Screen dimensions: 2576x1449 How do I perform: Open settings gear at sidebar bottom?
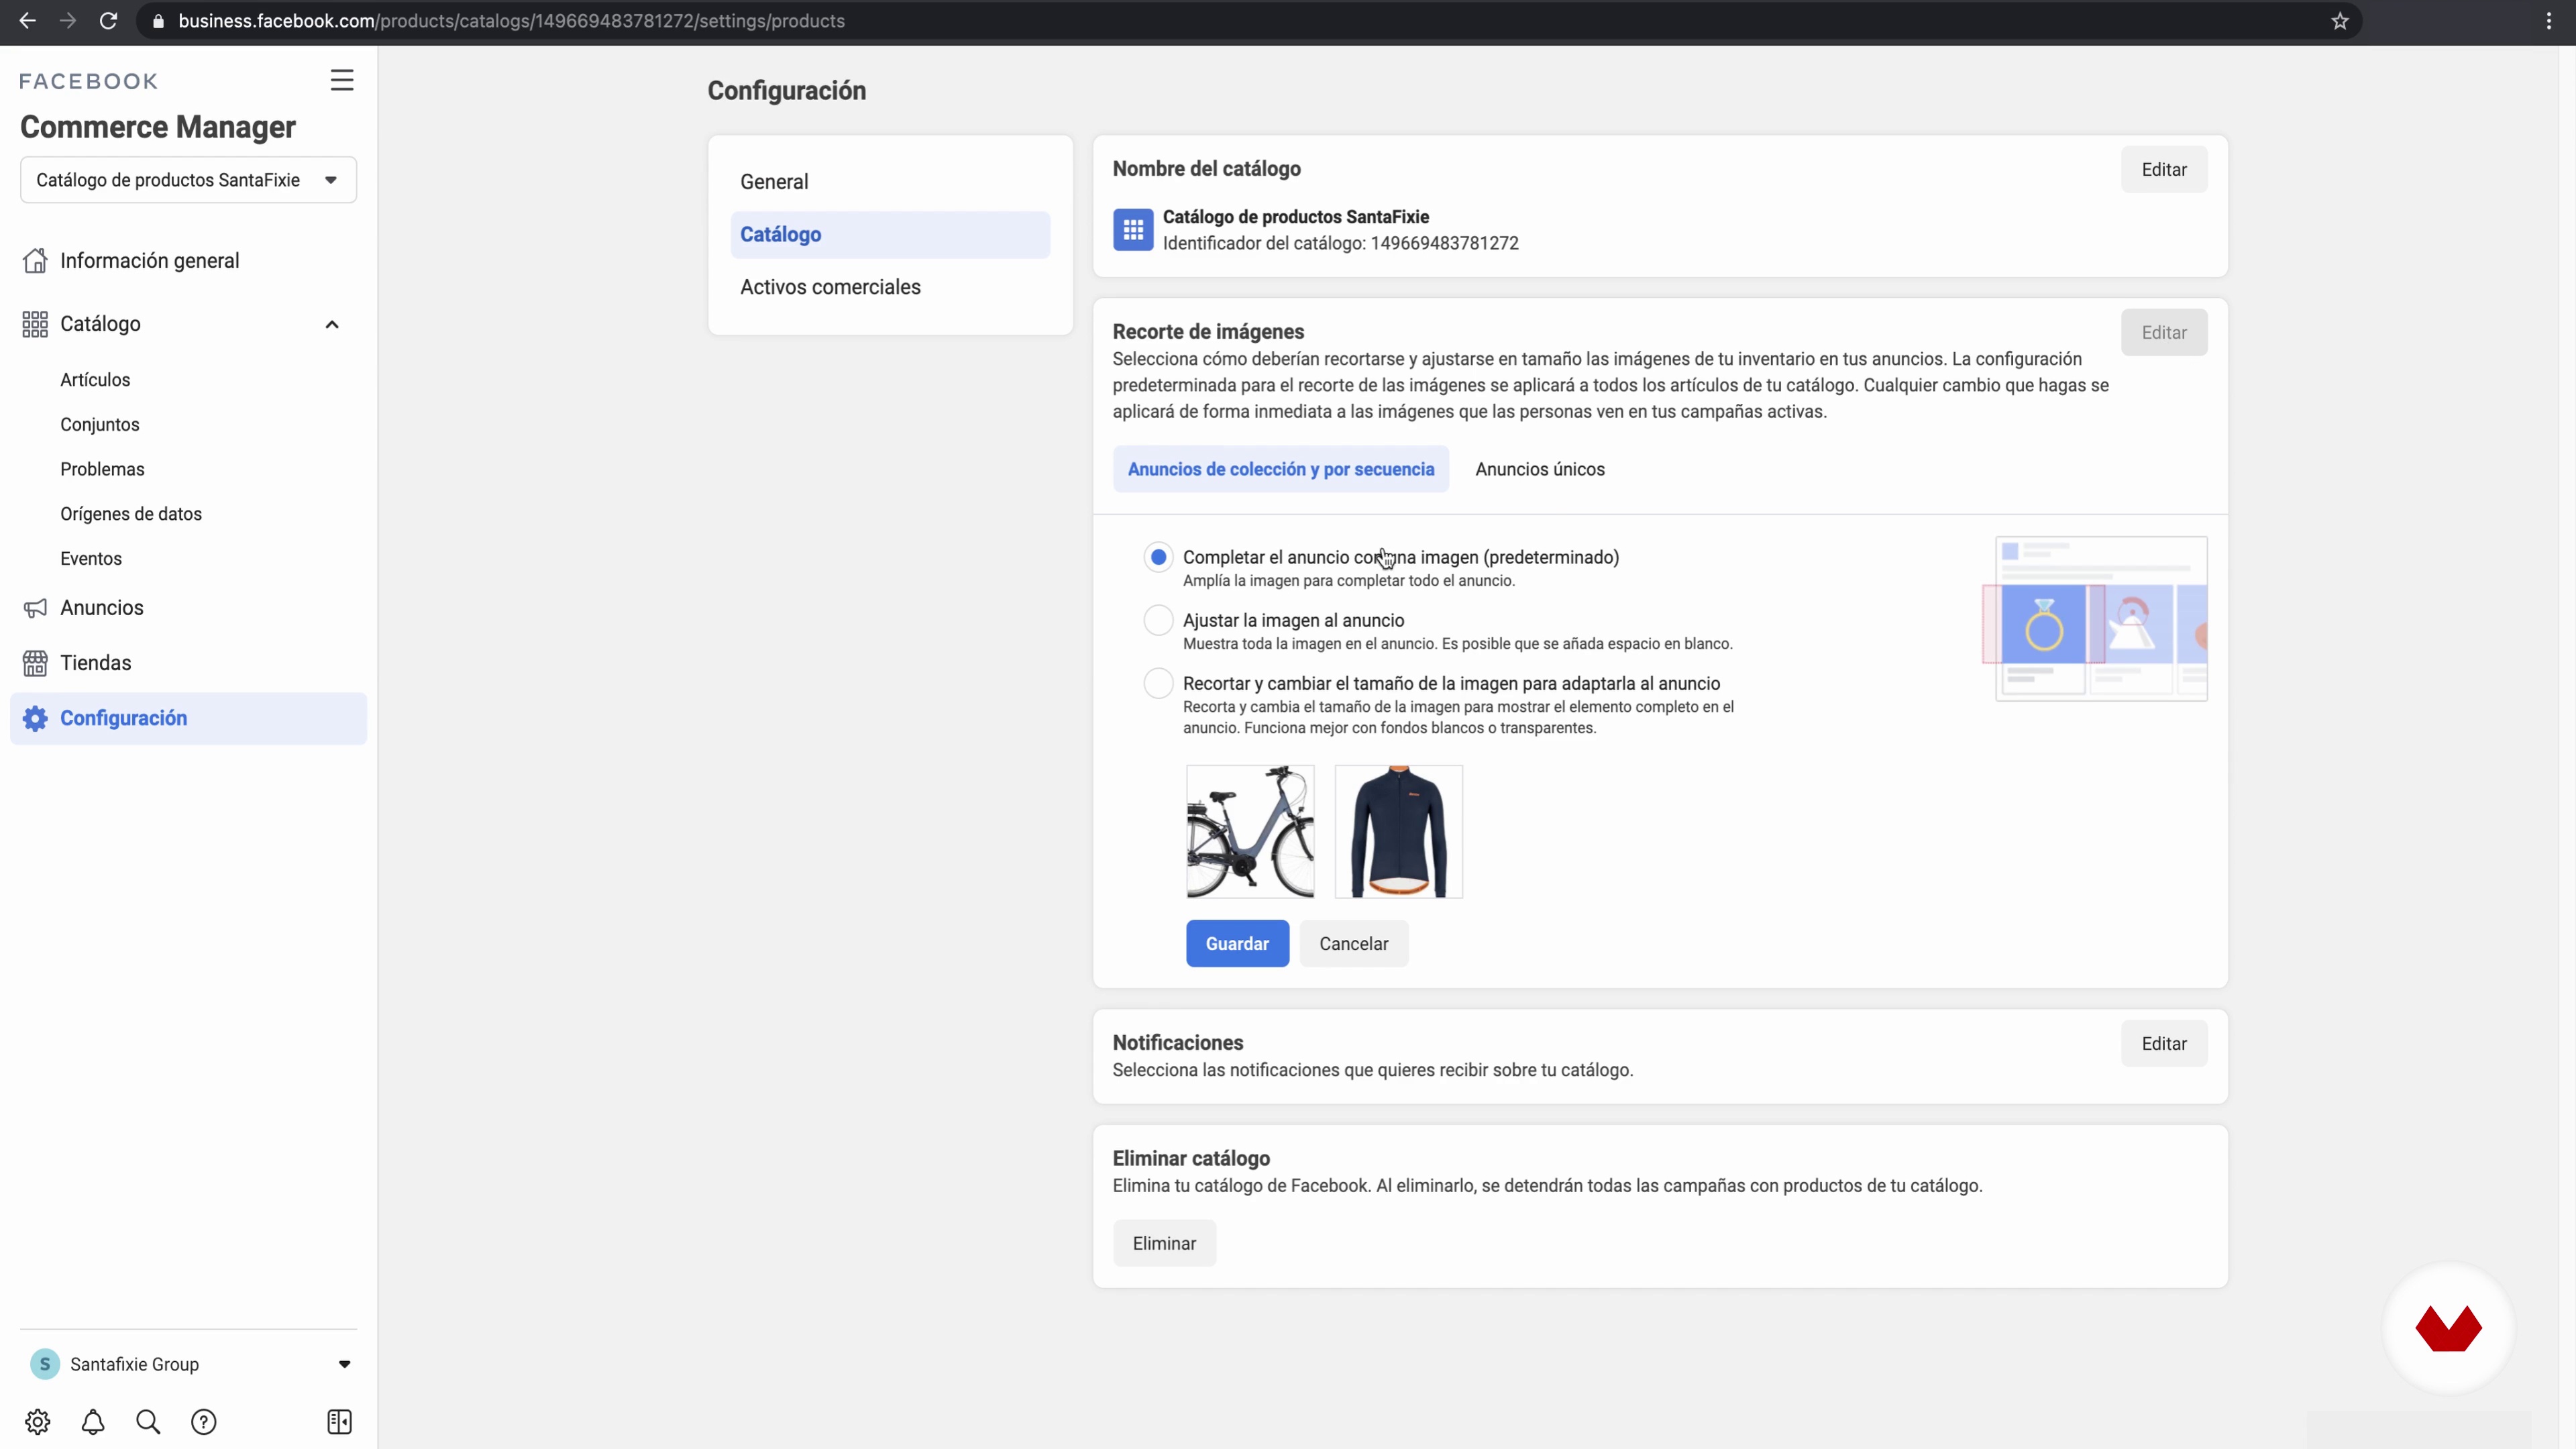(x=38, y=1422)
